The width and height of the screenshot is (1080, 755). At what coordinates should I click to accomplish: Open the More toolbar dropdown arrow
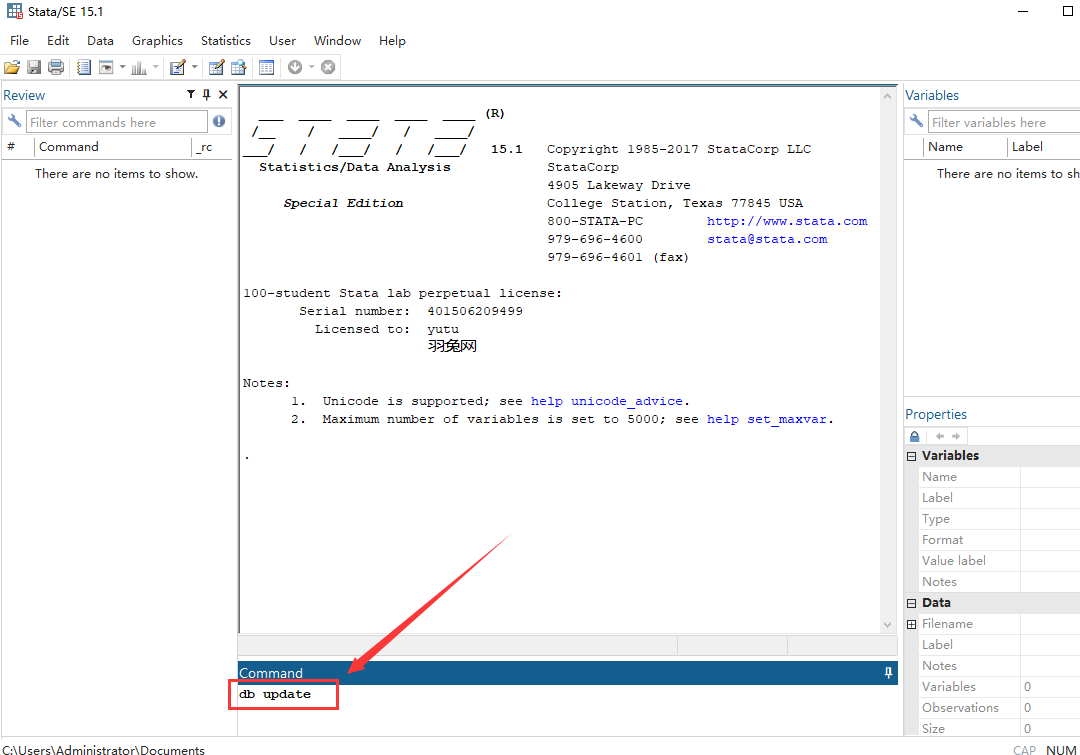pyautogui.click(x=311, y=67)
